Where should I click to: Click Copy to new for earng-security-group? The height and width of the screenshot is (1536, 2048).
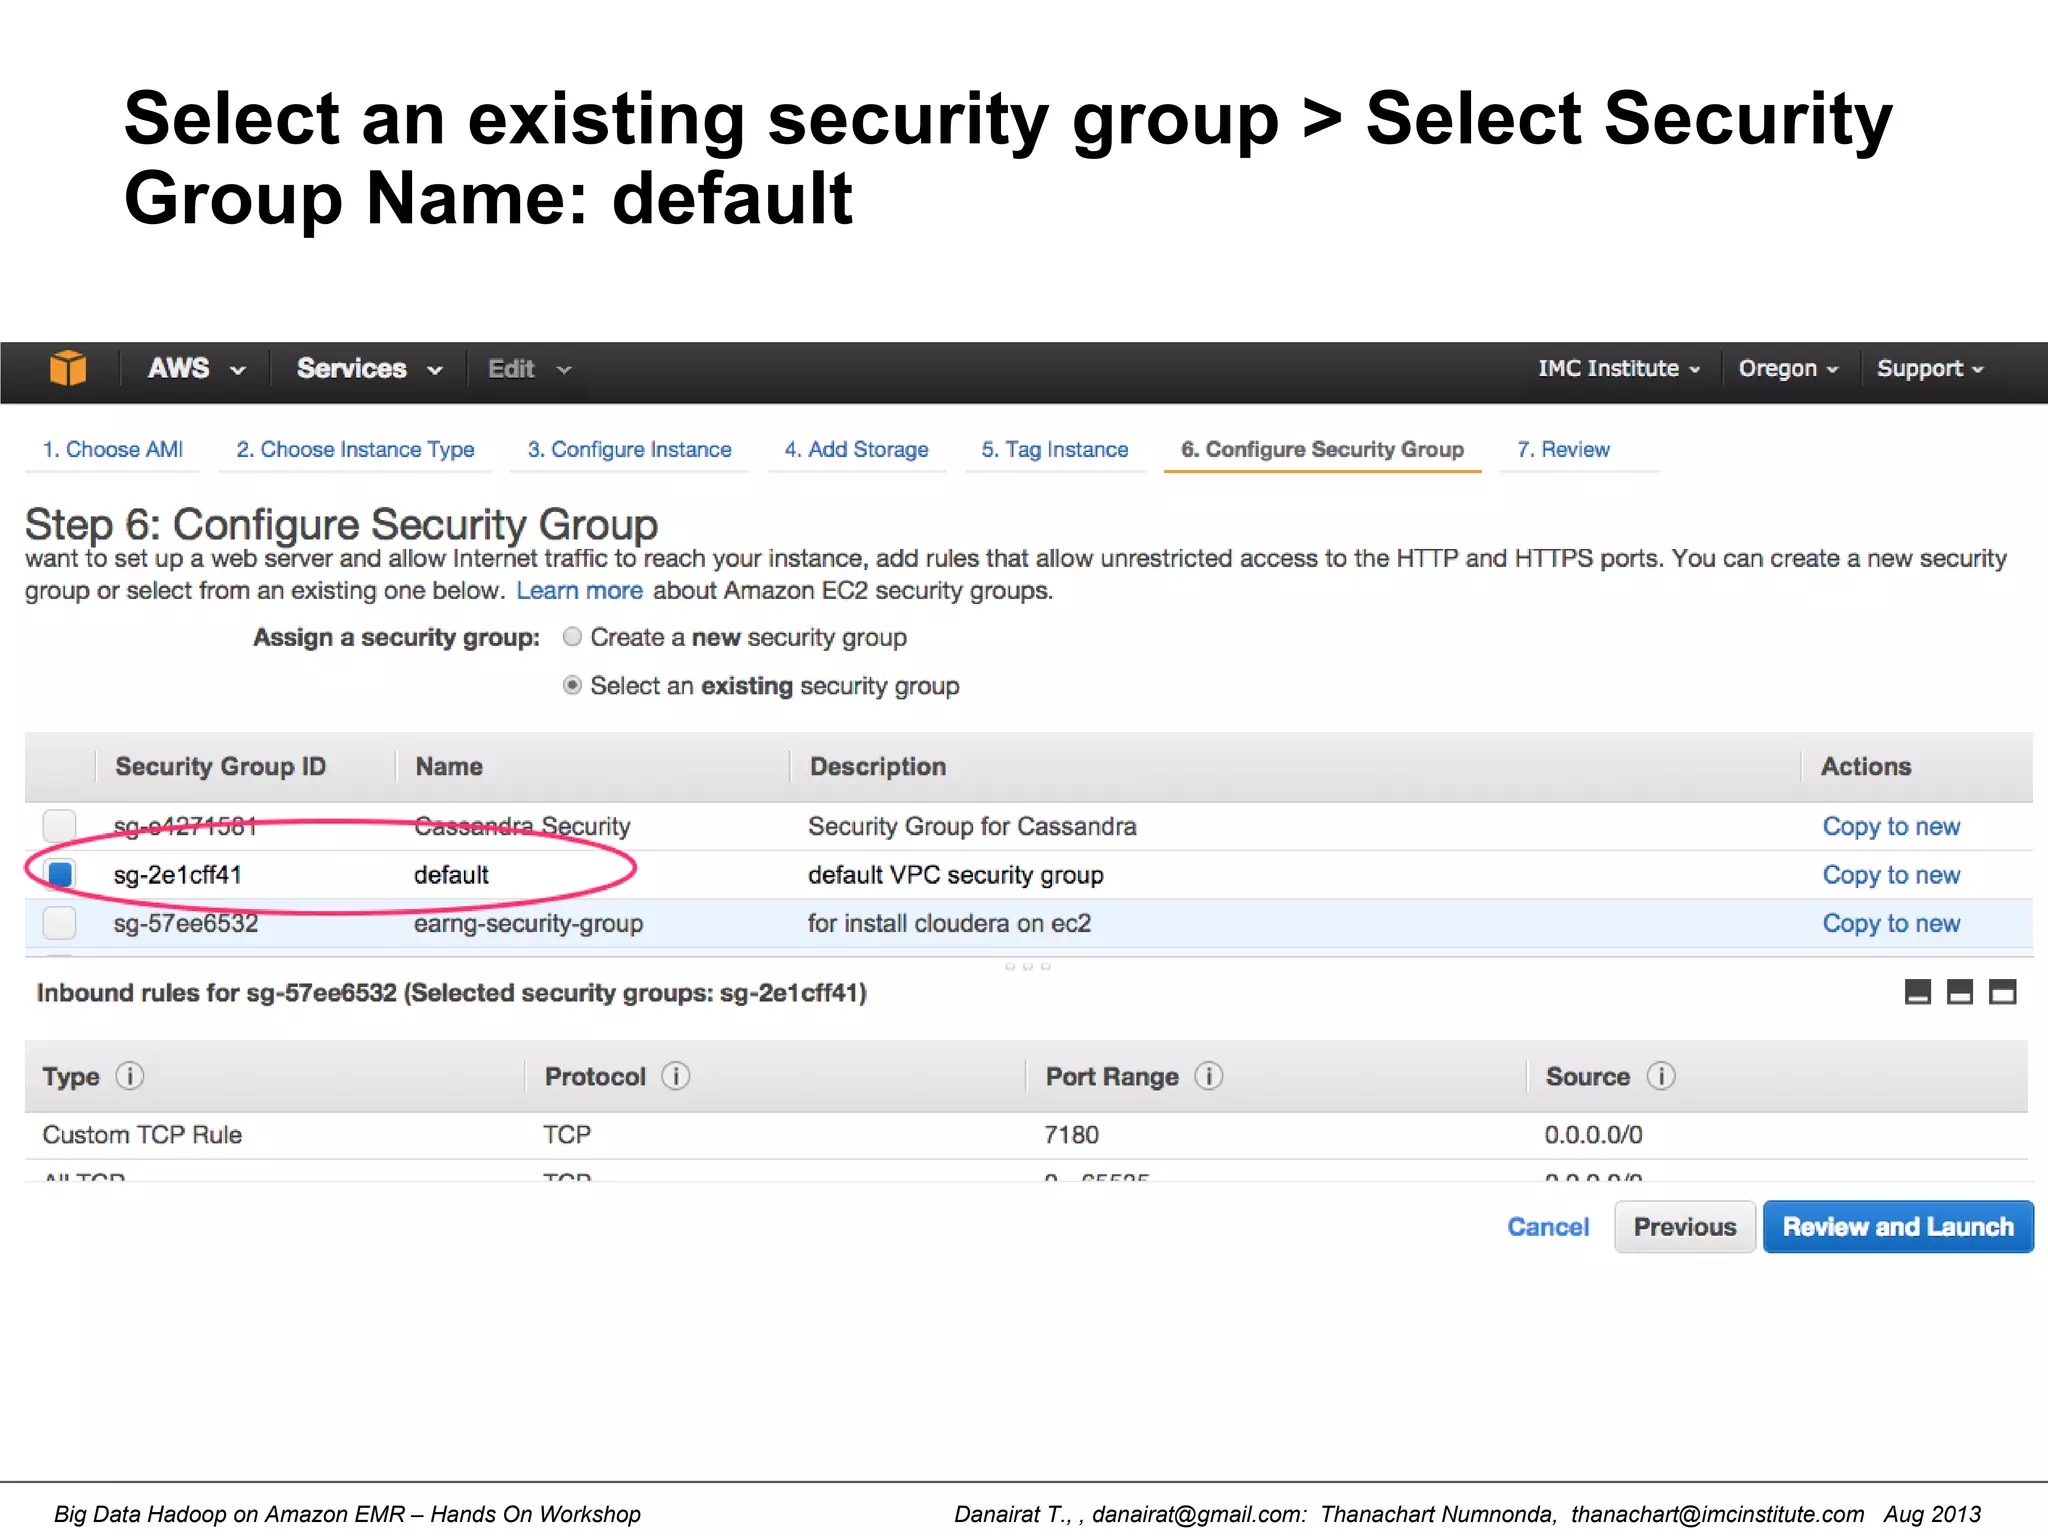tap(1891, 923)
